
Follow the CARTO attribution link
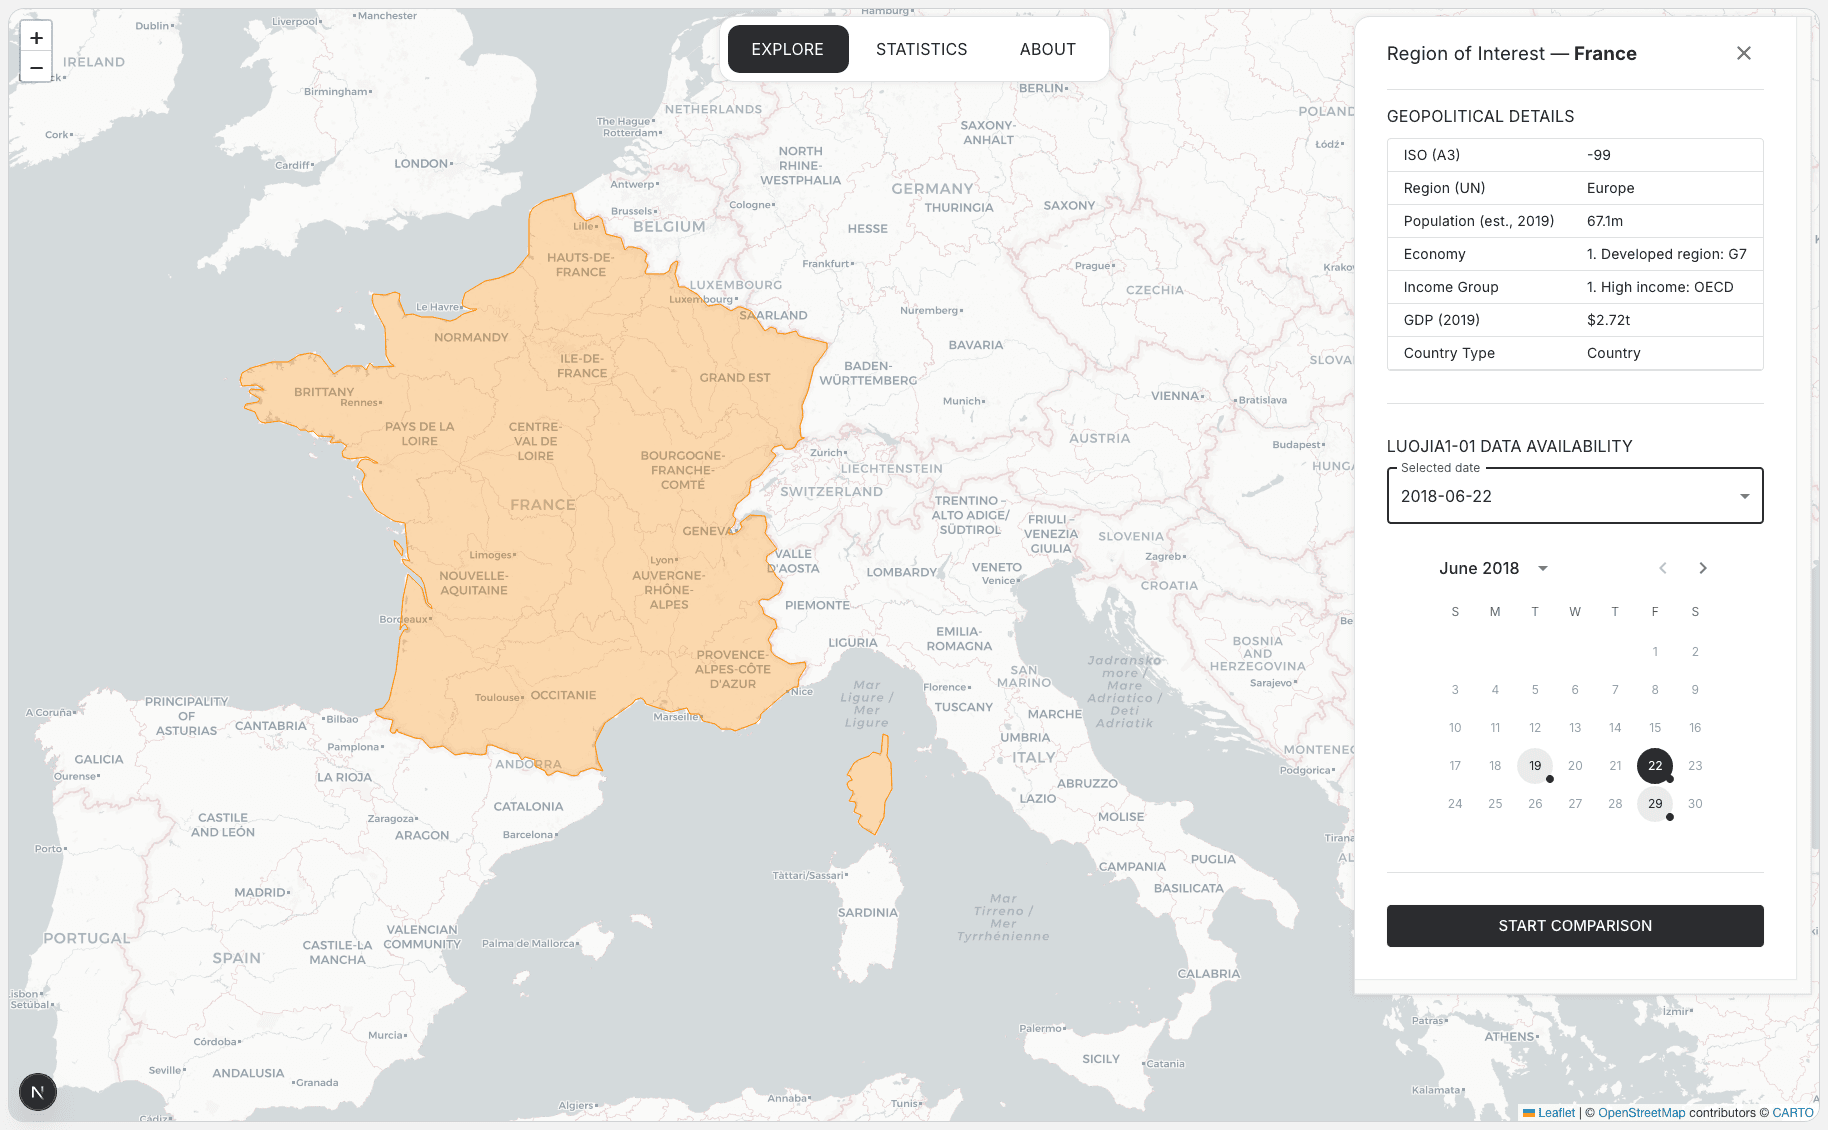tap(1792, 1112)
